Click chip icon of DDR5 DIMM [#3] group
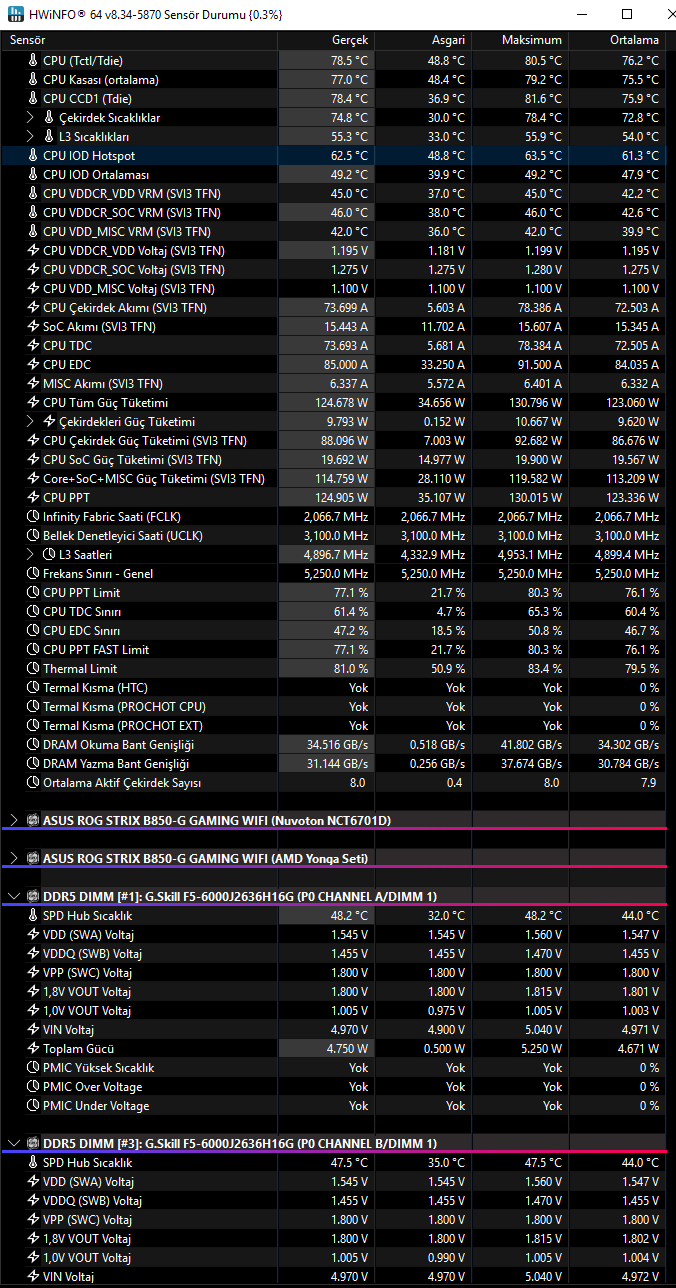676x1288 pixels. 33,1143
